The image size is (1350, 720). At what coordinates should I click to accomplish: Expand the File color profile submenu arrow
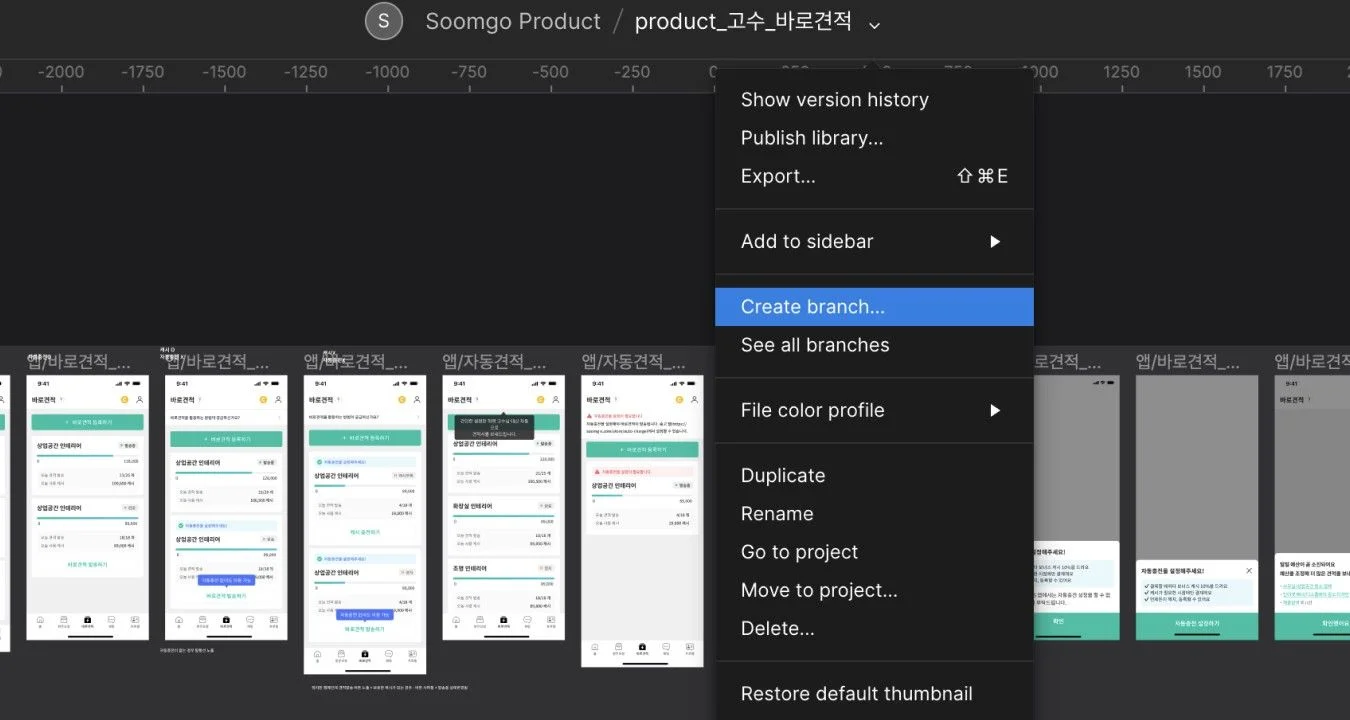[x=994, y=410]
